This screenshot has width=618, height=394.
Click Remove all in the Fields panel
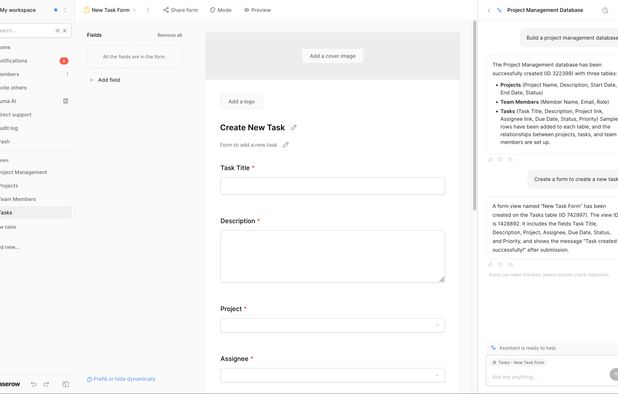(x=169, y=35)
